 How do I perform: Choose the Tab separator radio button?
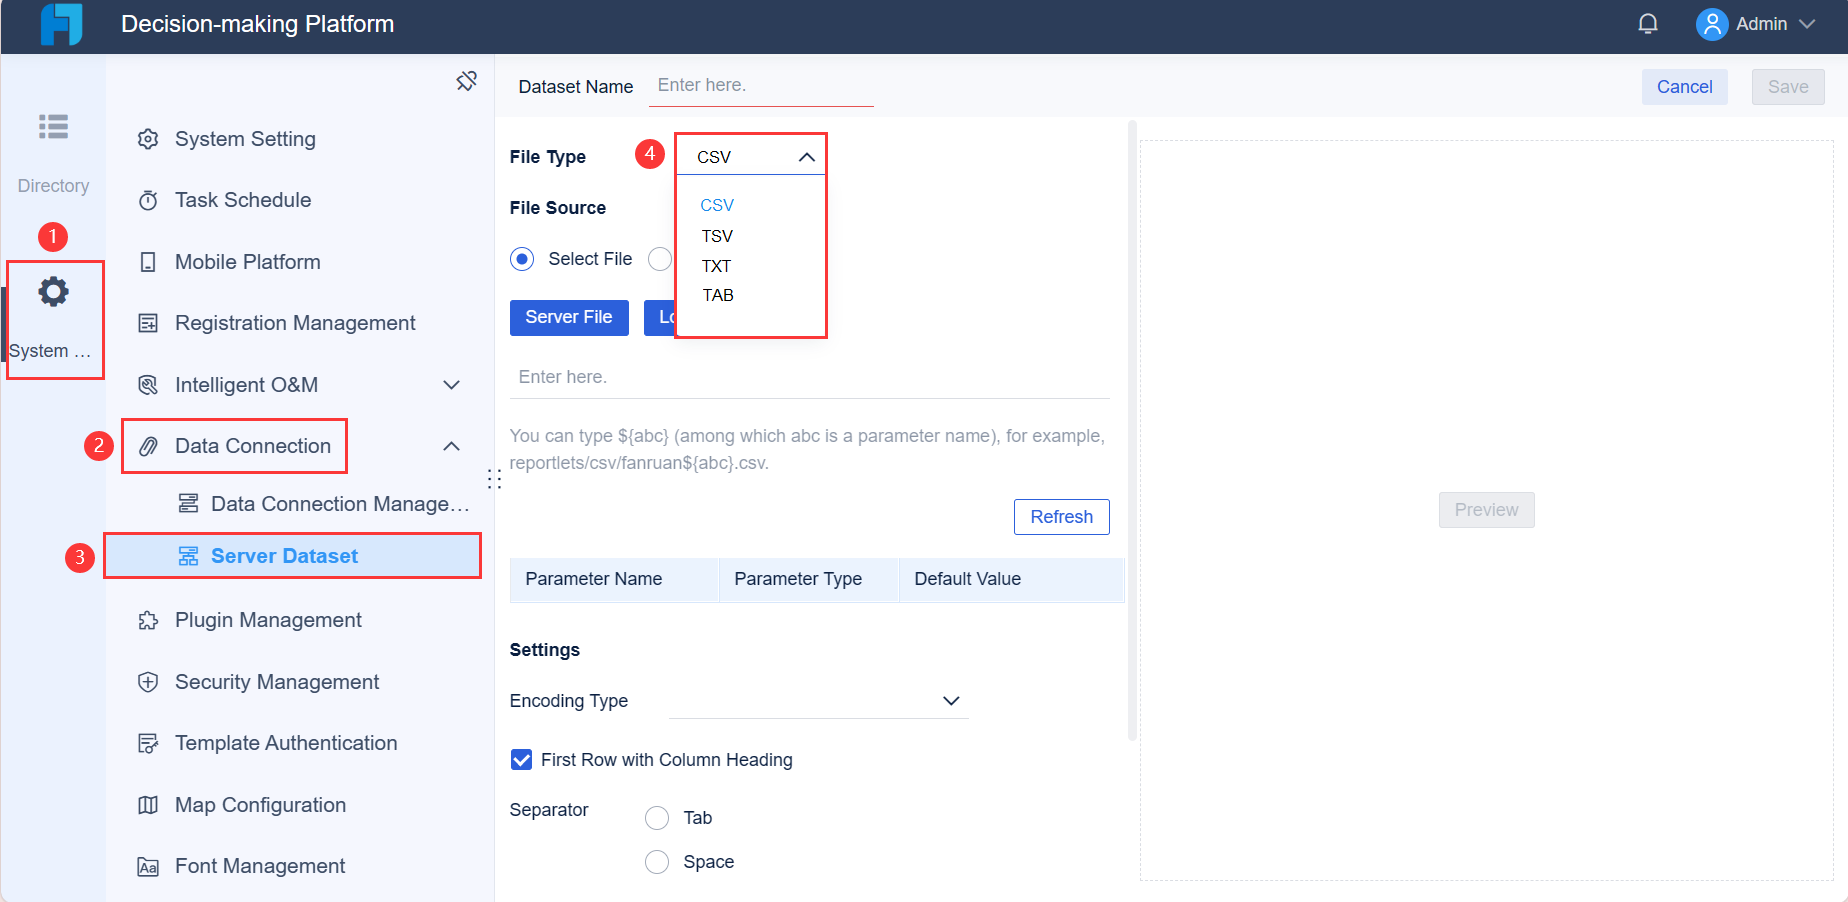point(657,818)
